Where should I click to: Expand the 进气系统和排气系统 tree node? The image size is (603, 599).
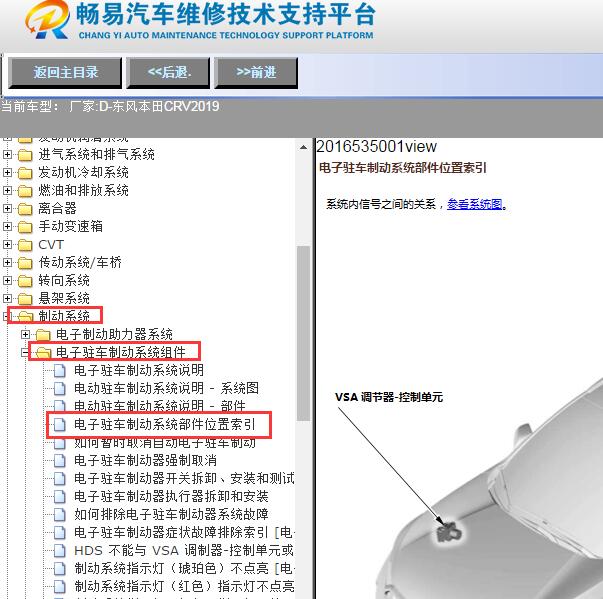7,155
